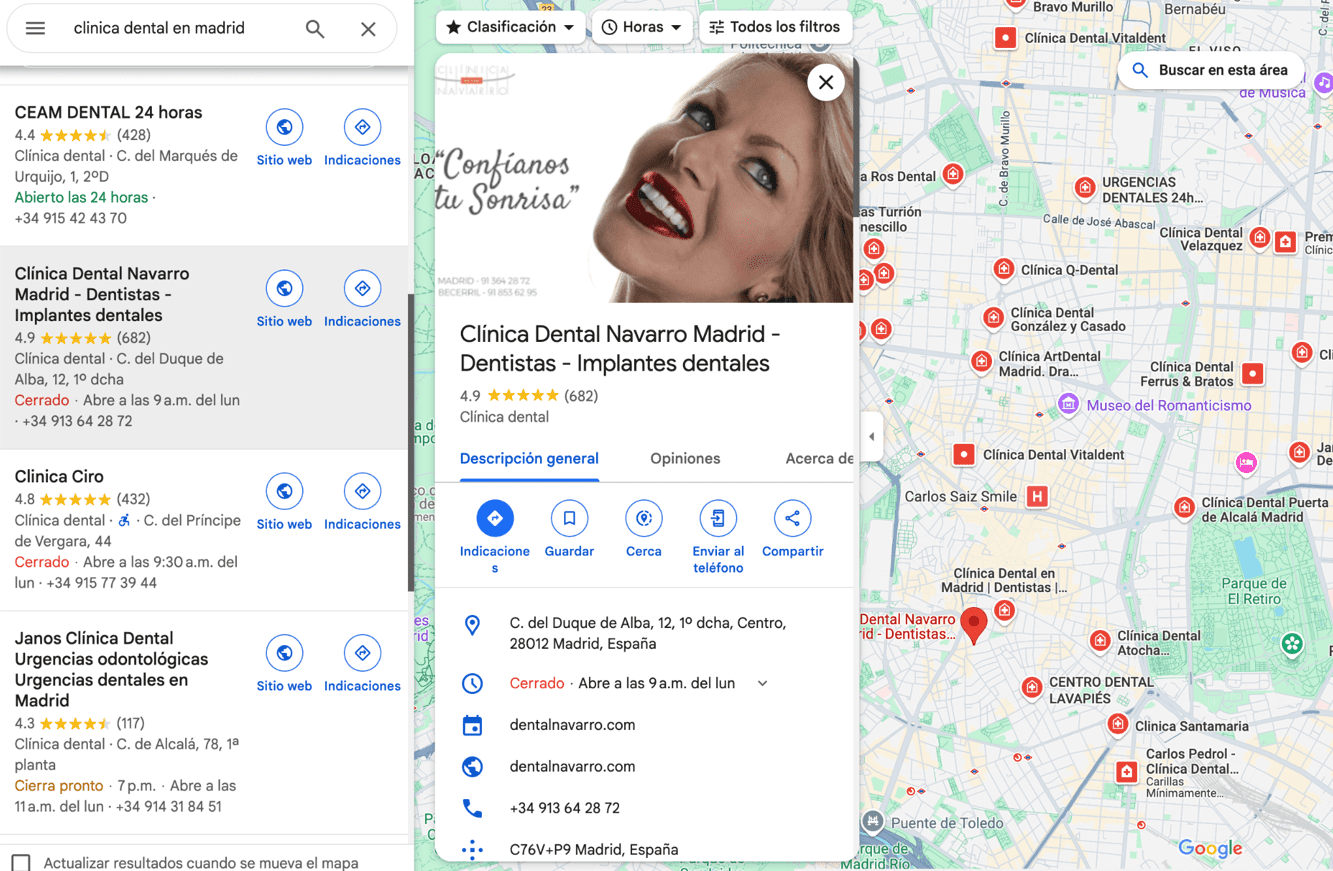This screenshot has width=1333, height=871.
Task: Switch to Descripción general tab
Action: point(529,459)
